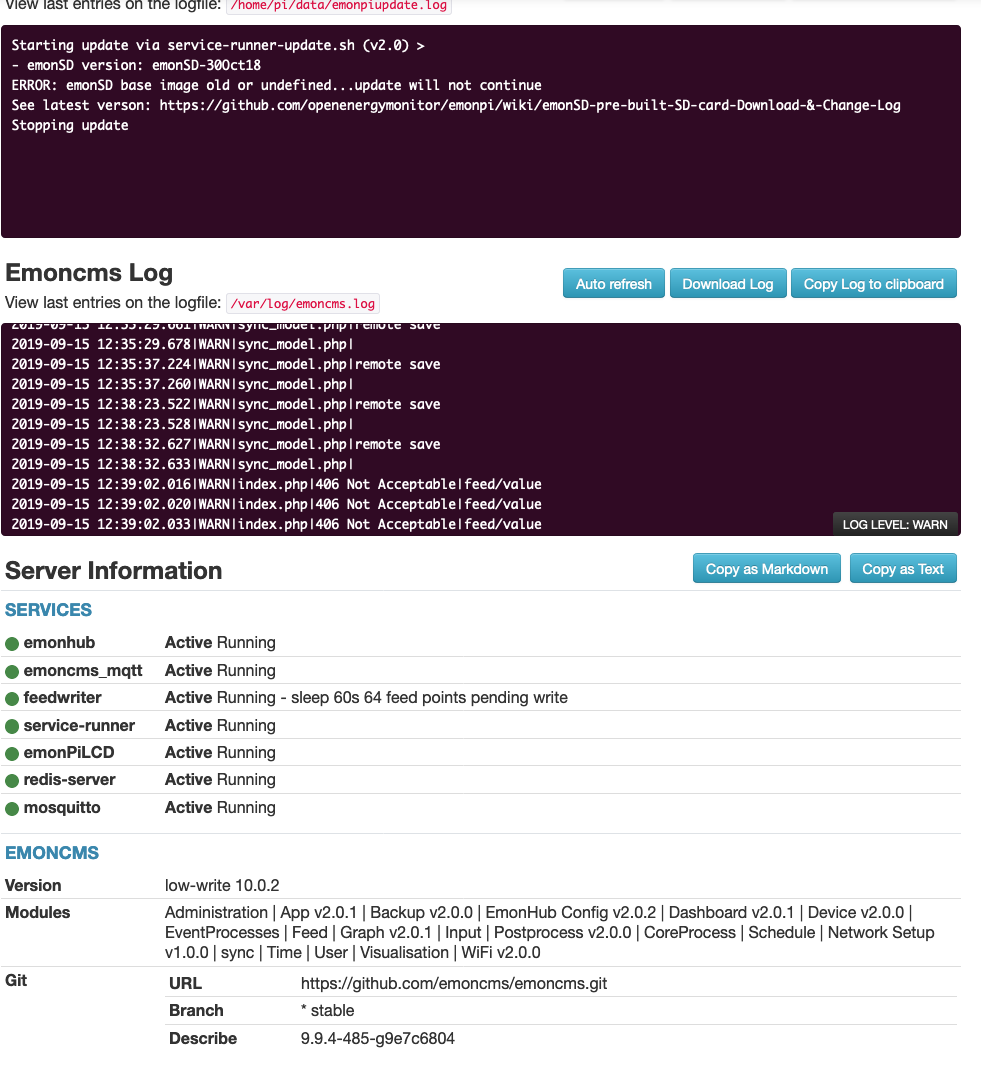The width and height of the screenshot is (981, 1079).
Task: Click the mosquitto green status dot
Action: 12,809
